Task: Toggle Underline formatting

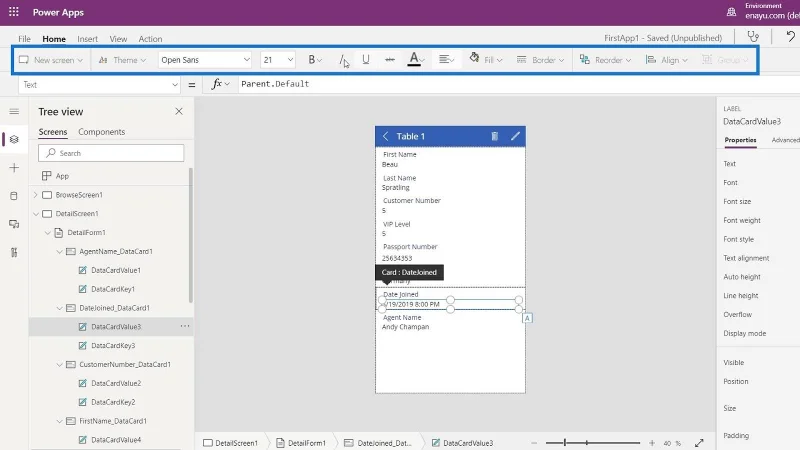Action: [x=366, y=60]
